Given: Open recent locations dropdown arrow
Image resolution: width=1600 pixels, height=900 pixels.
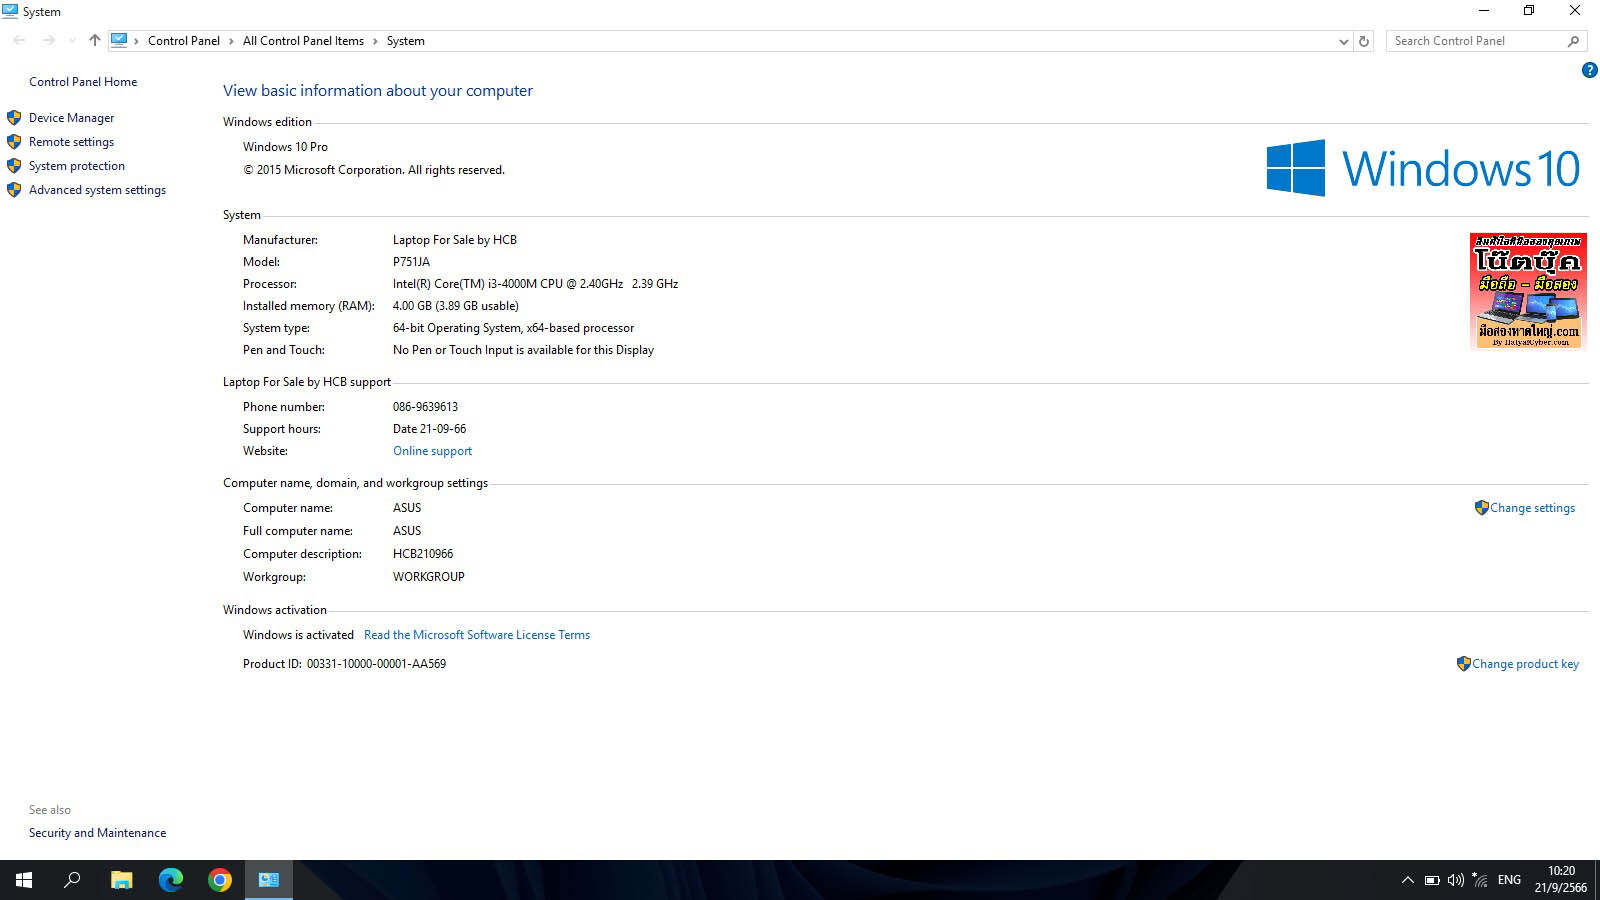Looking at the screenshot, I should (72, 41).
